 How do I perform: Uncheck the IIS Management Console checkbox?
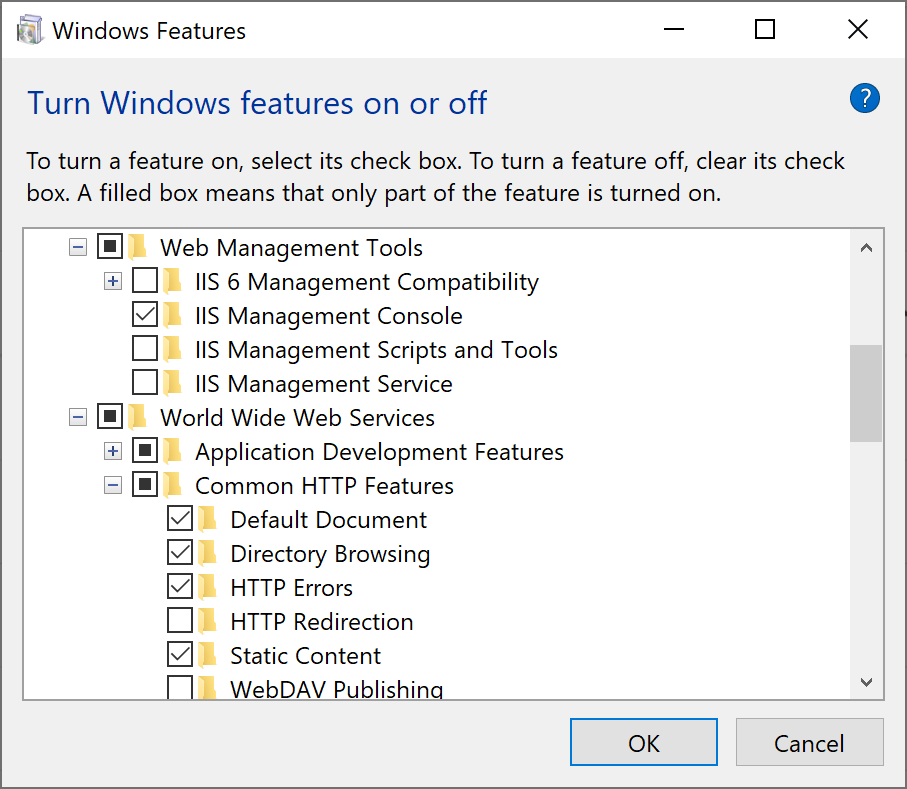pyautogui.click(x=145, y=315)
